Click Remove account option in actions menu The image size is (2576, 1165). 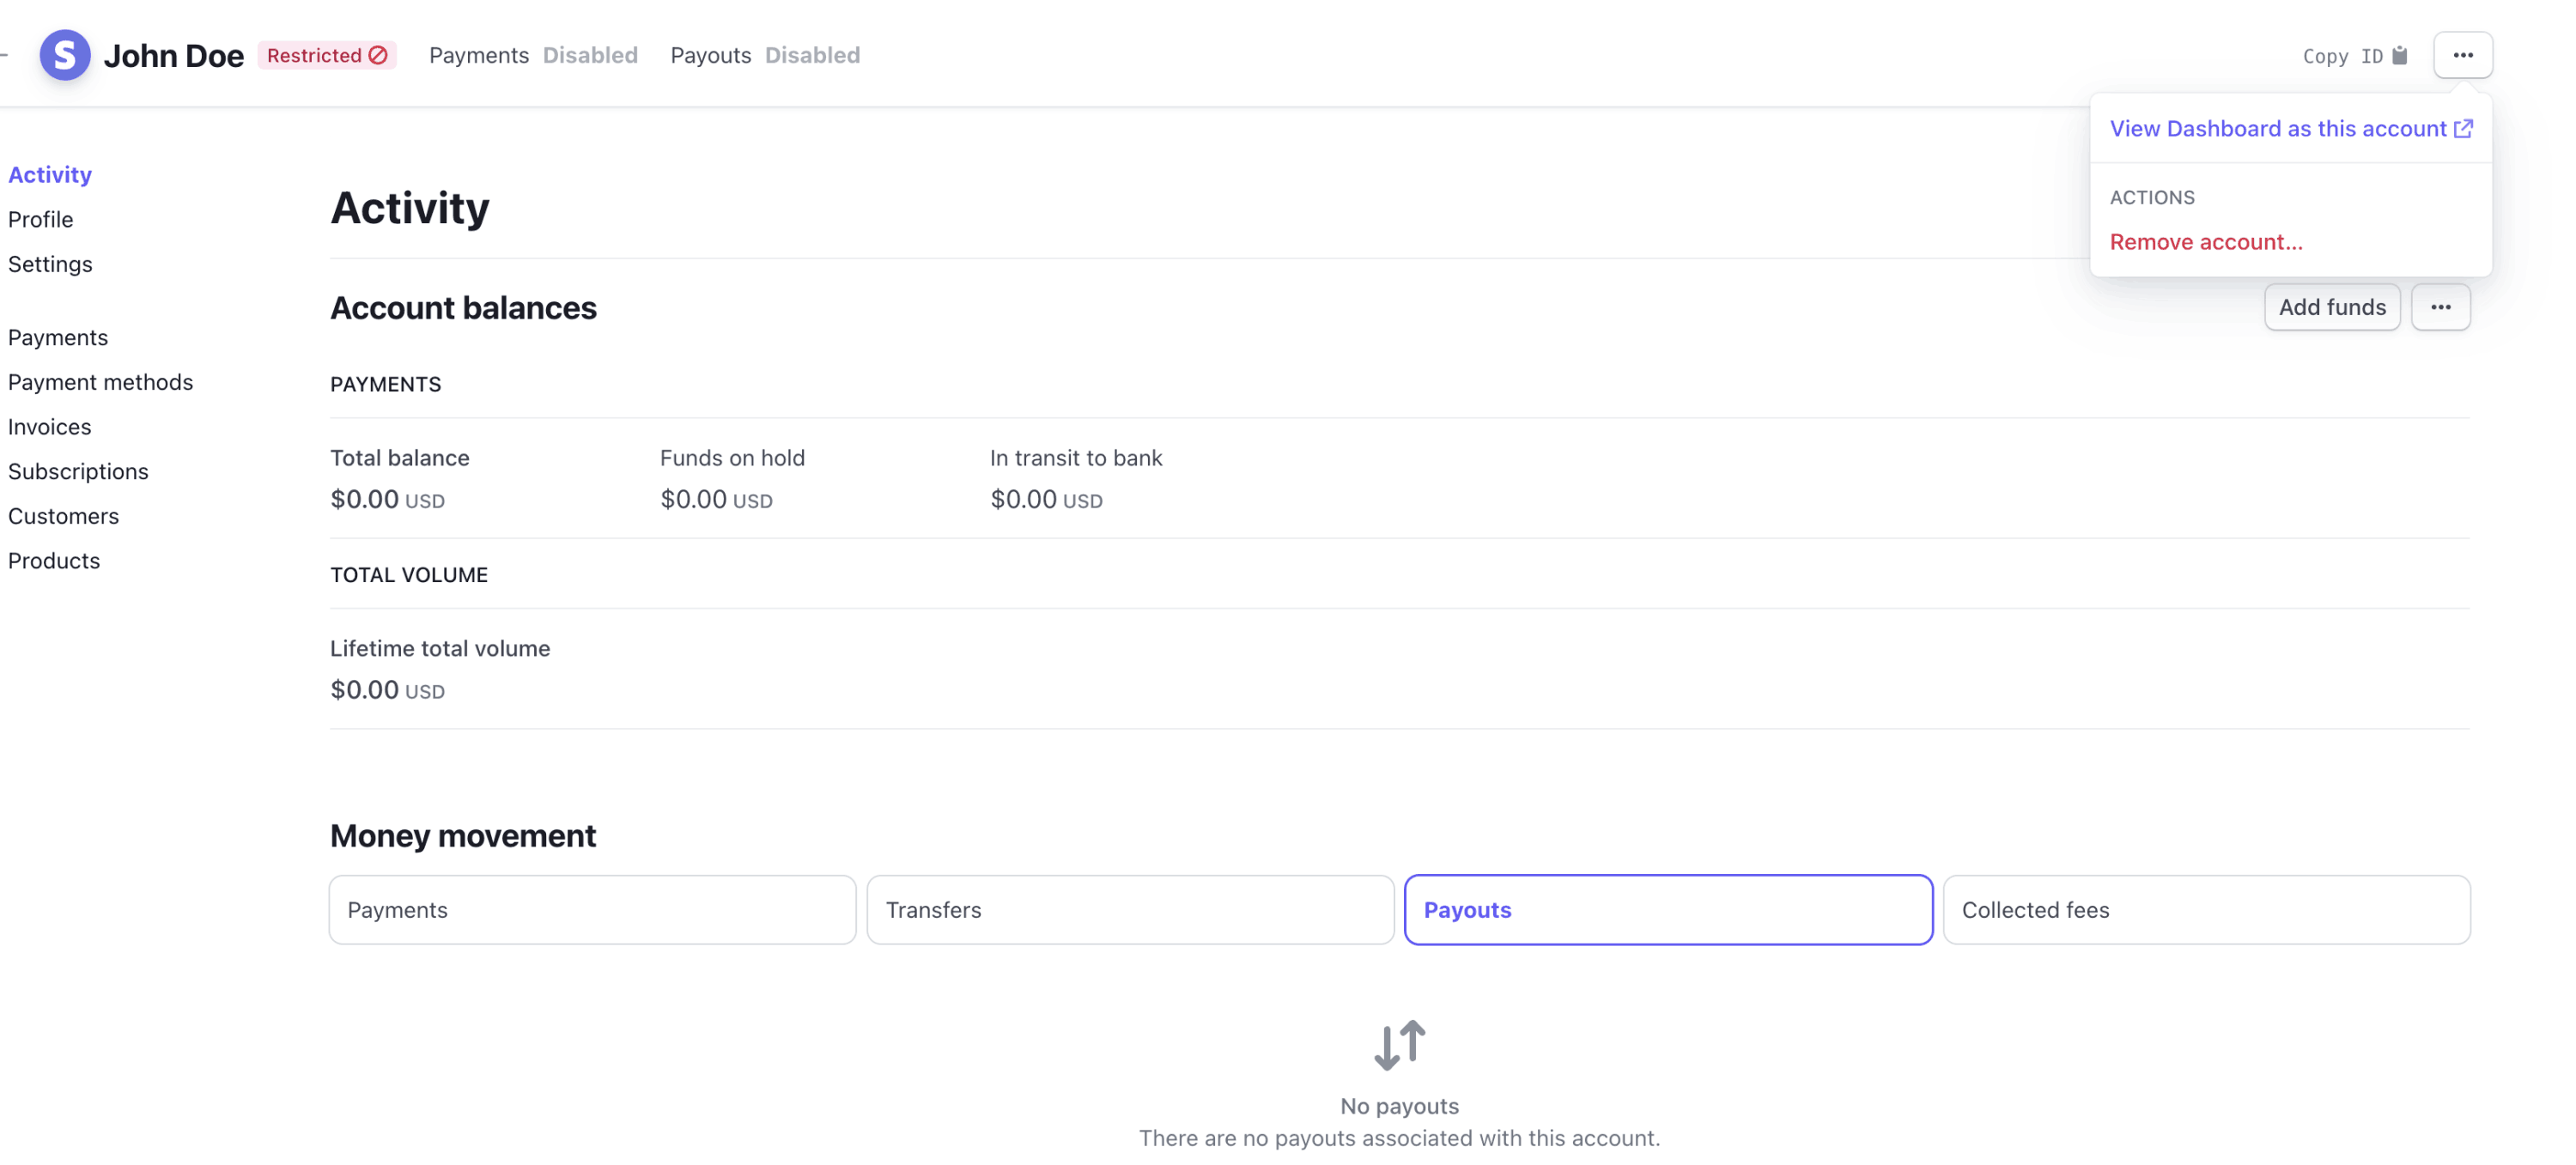(x=2207, y=240)
